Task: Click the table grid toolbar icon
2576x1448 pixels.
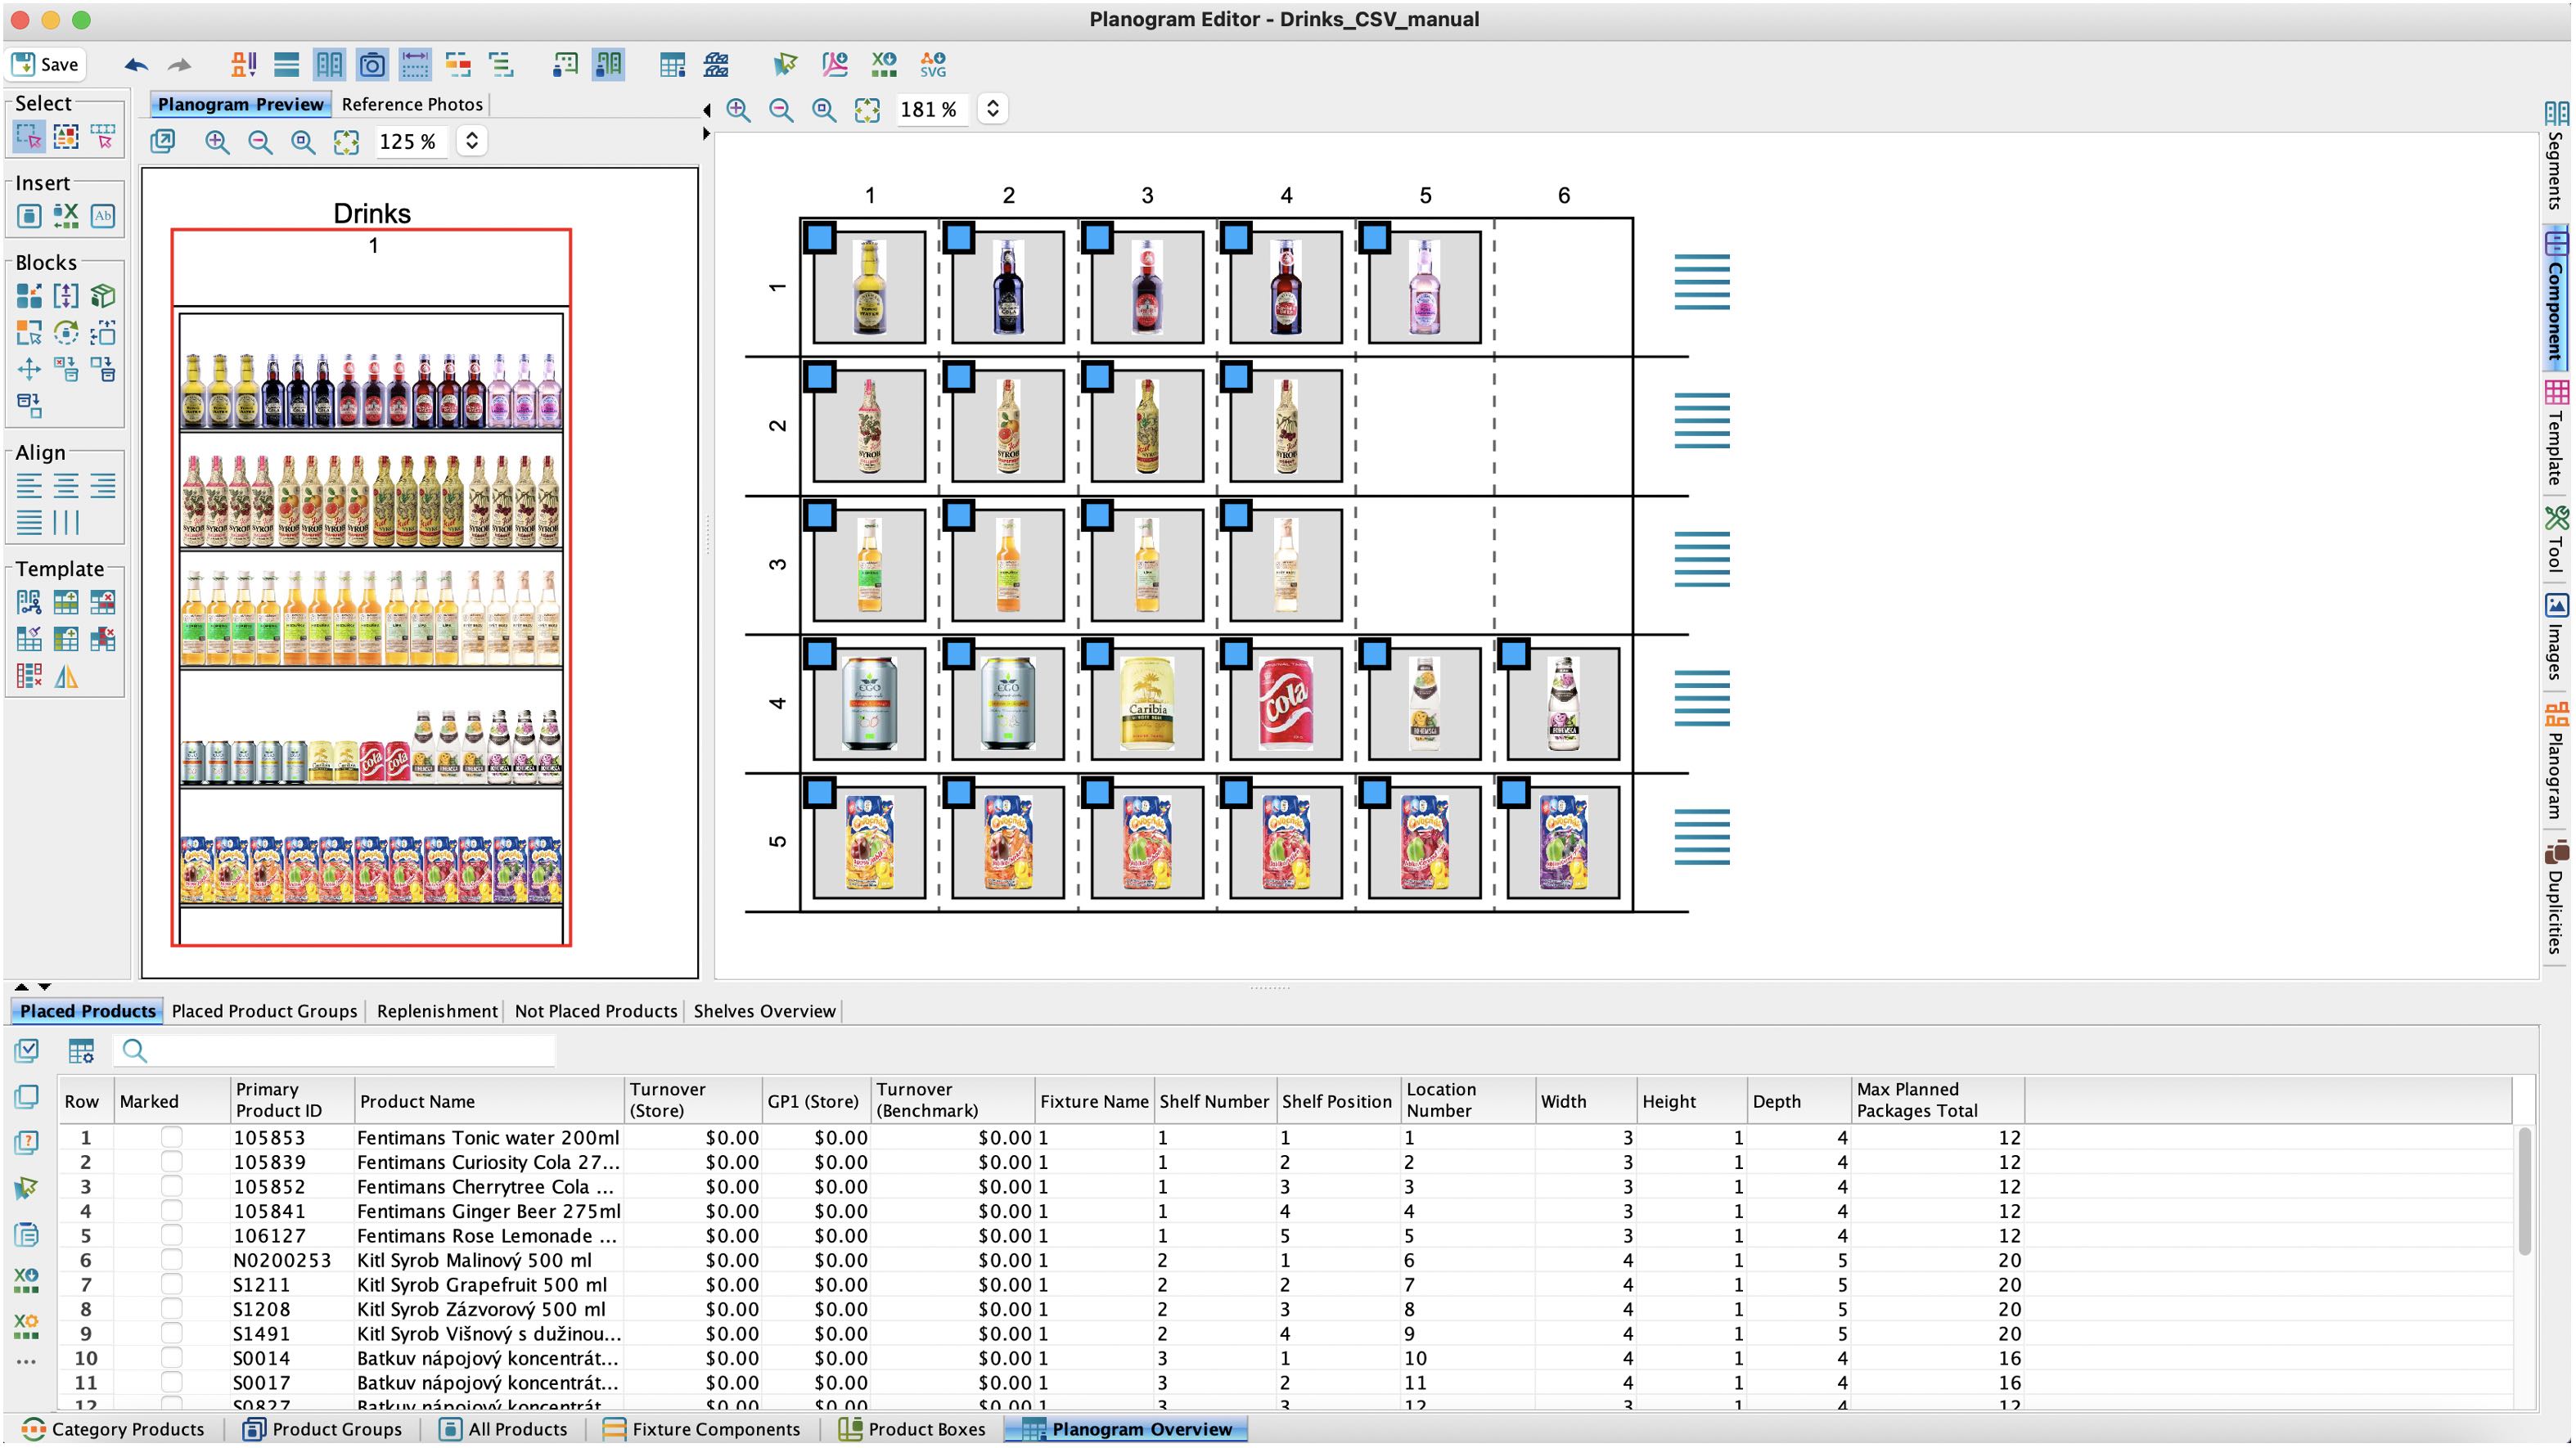Action: [672, 65]
